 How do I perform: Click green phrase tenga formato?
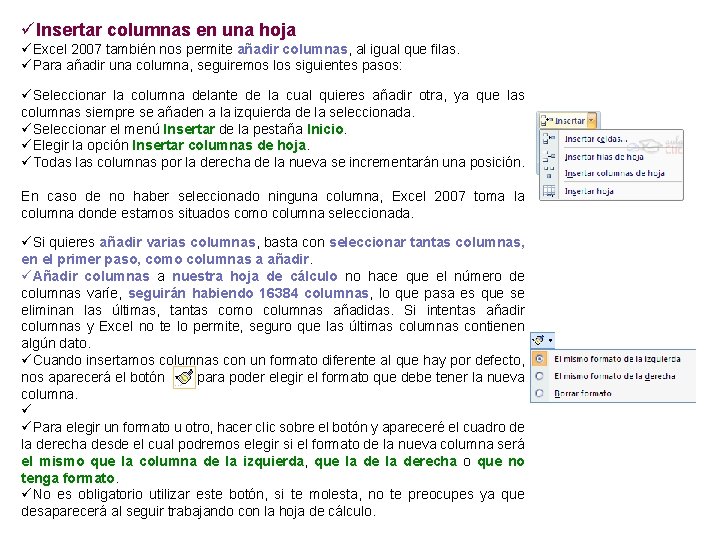click(68, 478)
